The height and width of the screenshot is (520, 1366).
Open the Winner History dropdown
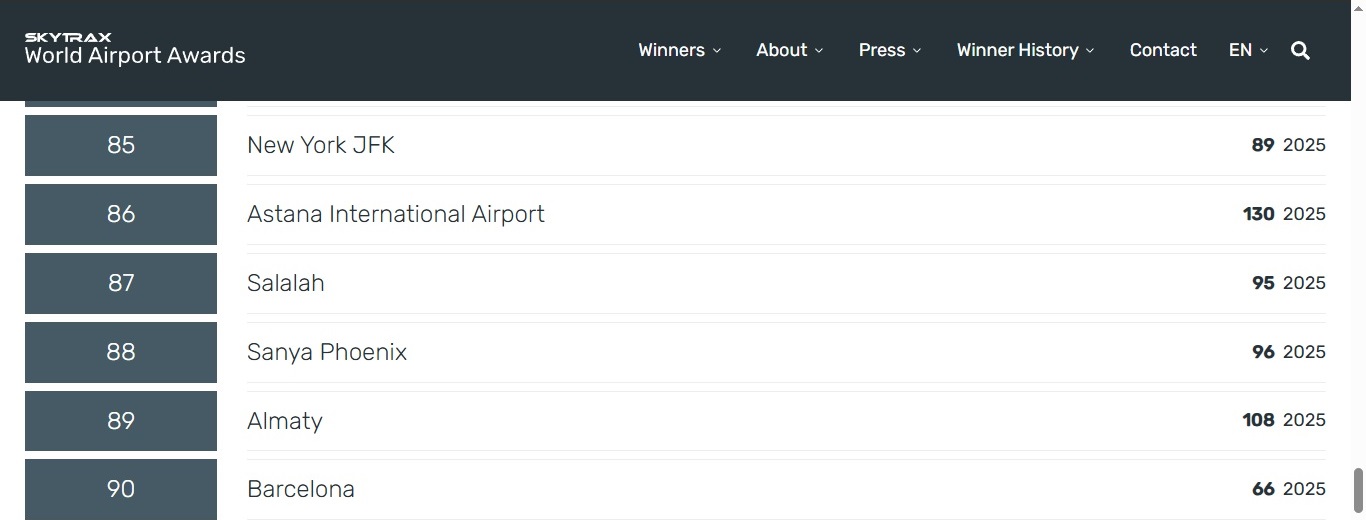click(1025, 50)
